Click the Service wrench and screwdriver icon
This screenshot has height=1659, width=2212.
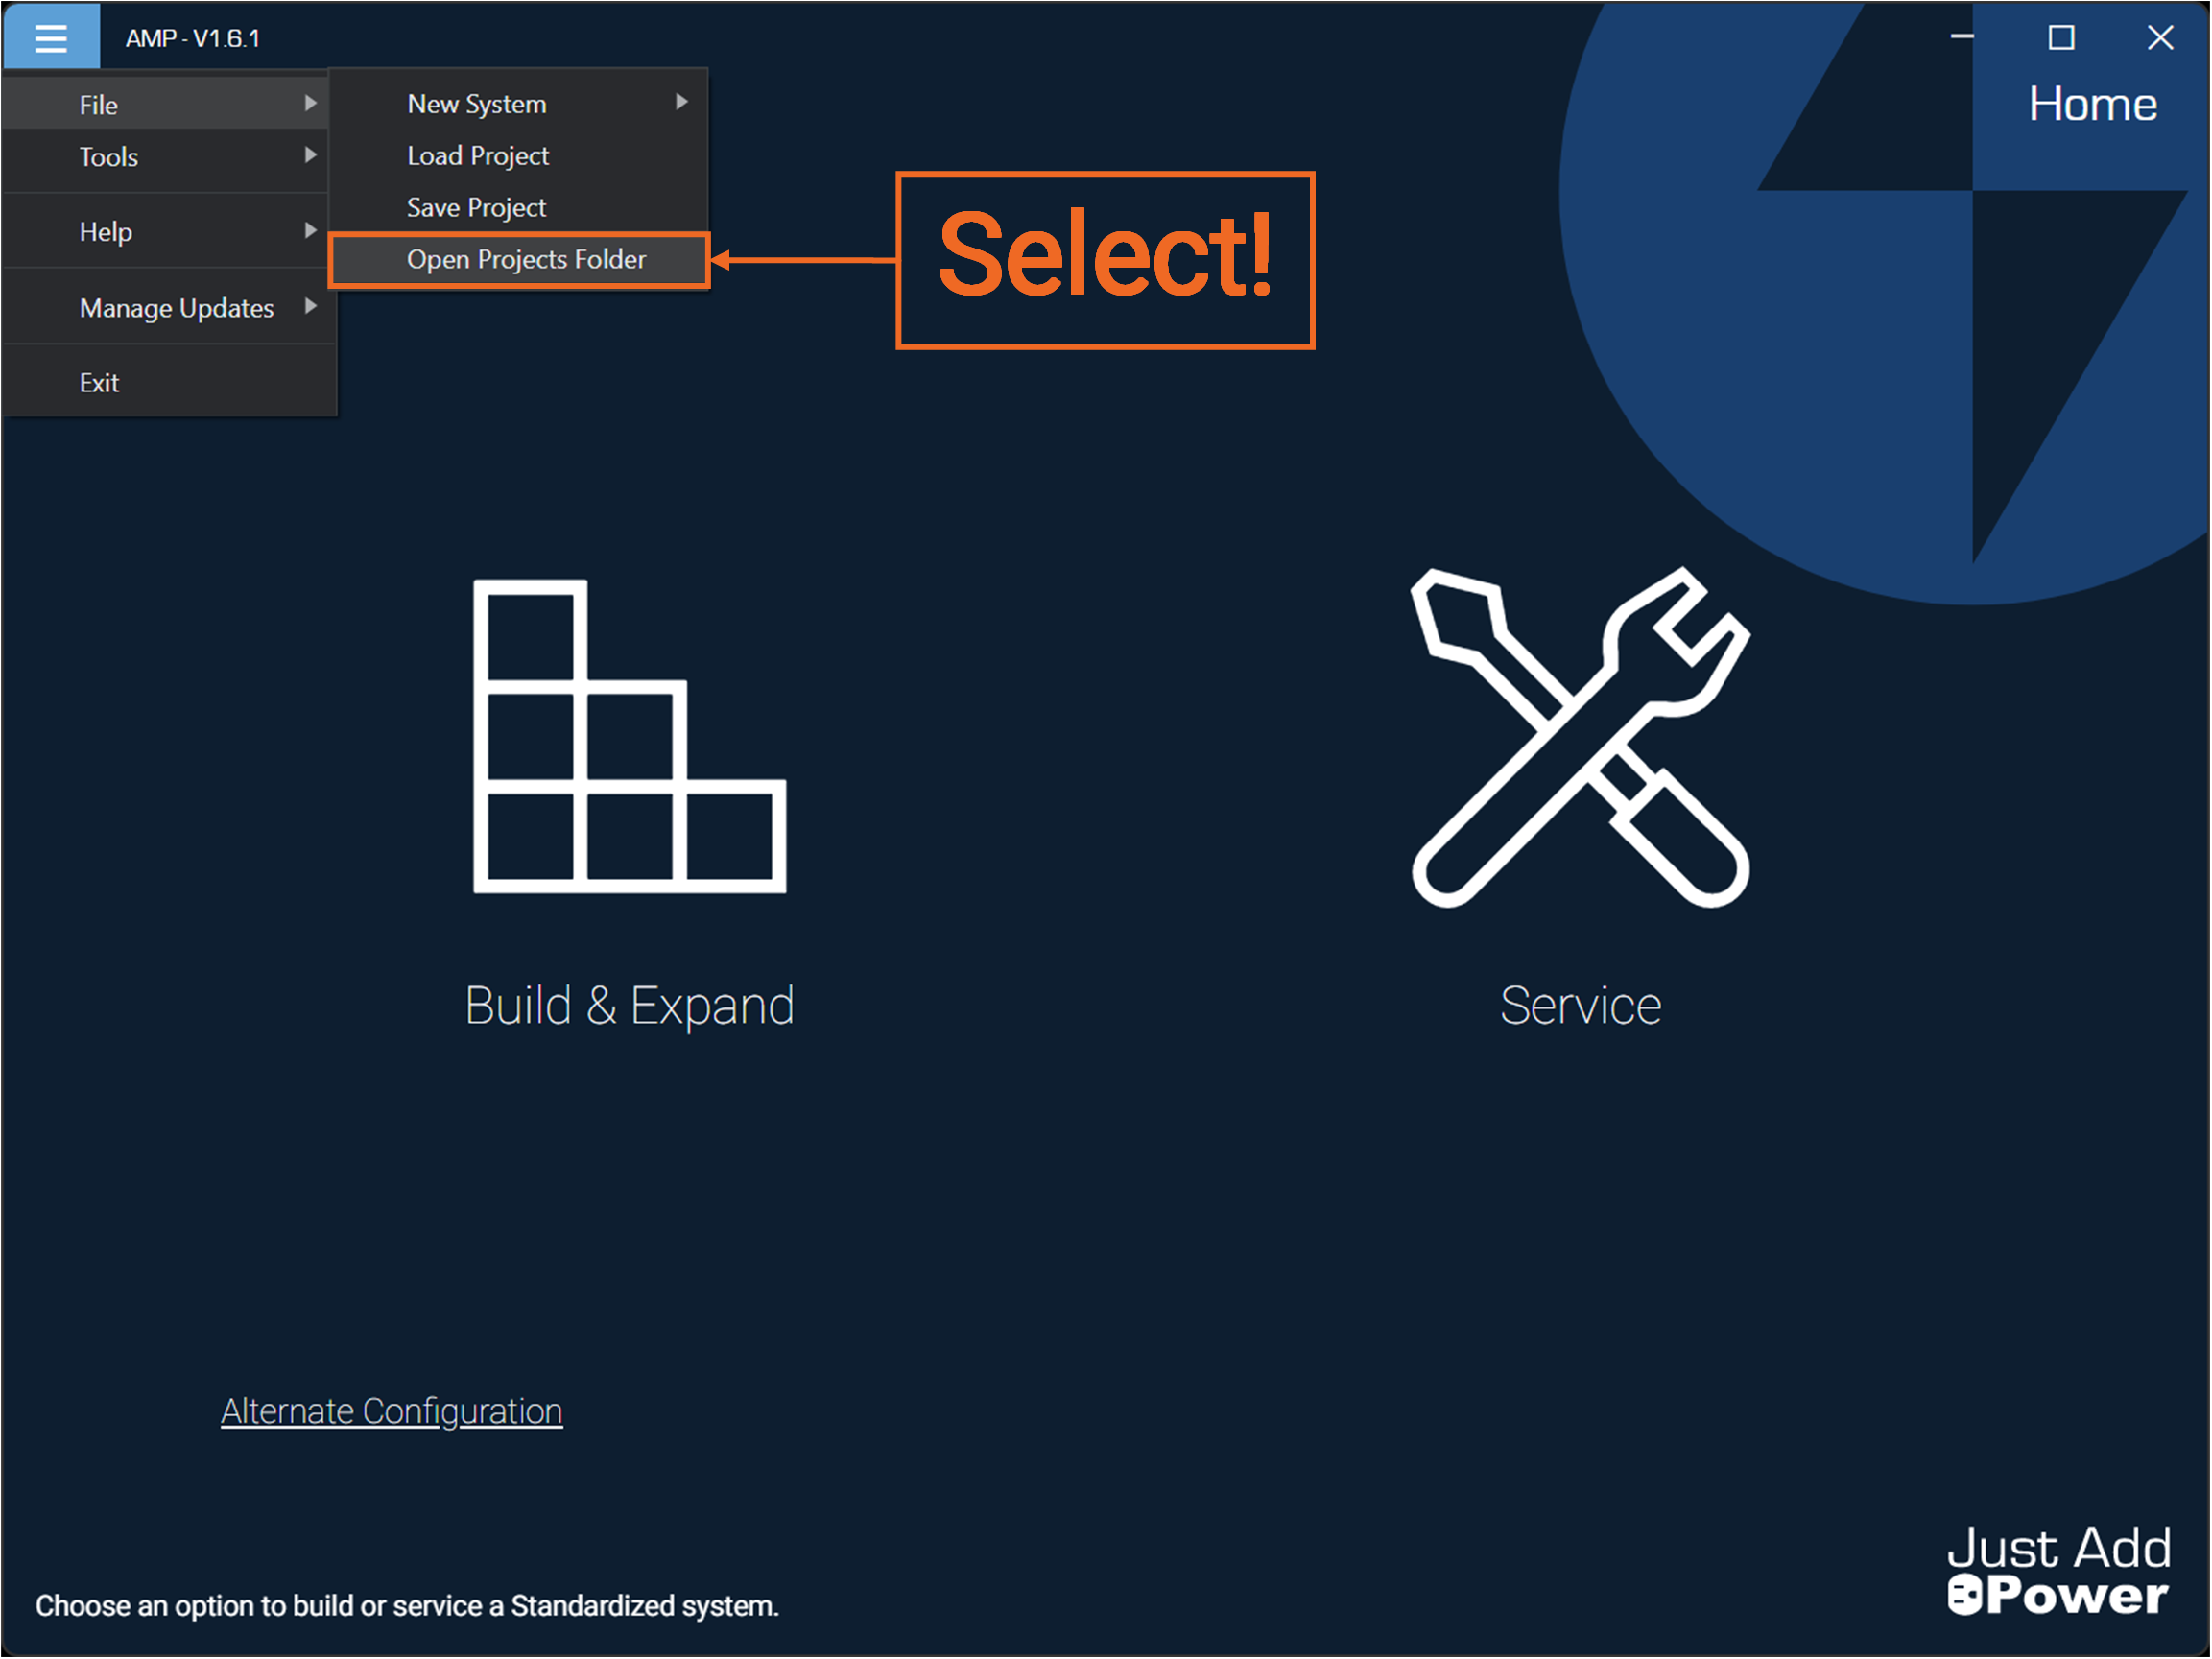[x=1580, y=738]
